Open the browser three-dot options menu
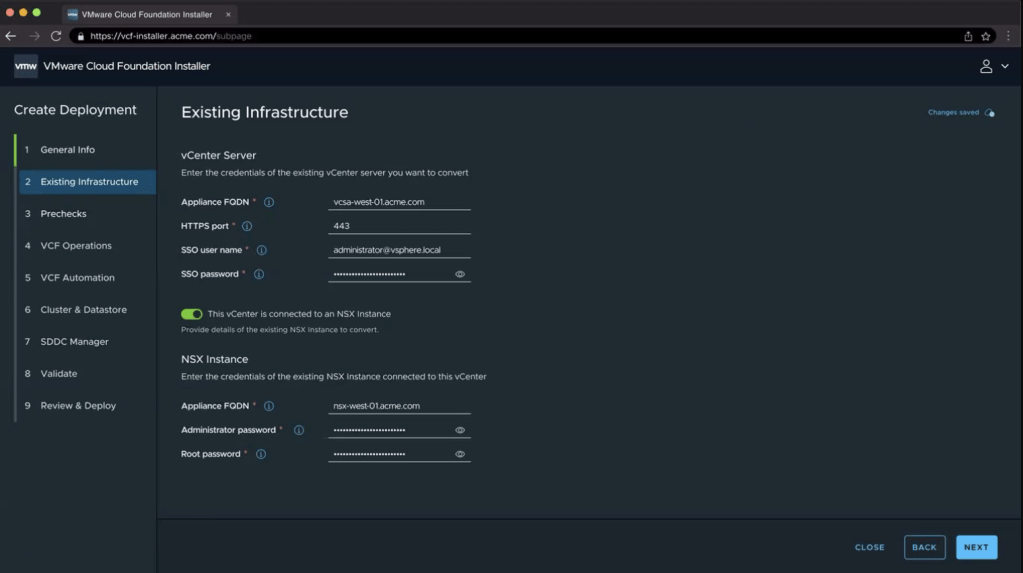1023x573 pixels. [1008, 36]
